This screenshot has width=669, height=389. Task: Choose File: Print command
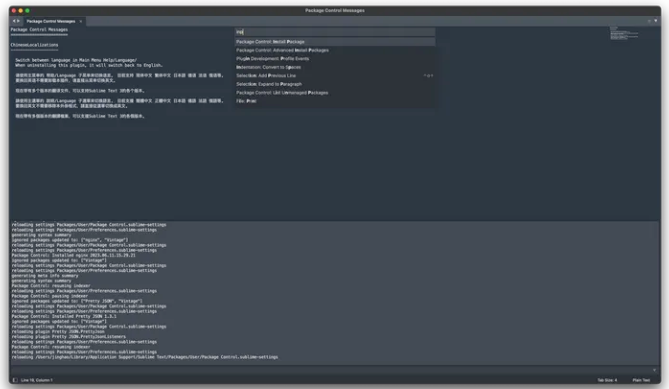click(335, 102)
